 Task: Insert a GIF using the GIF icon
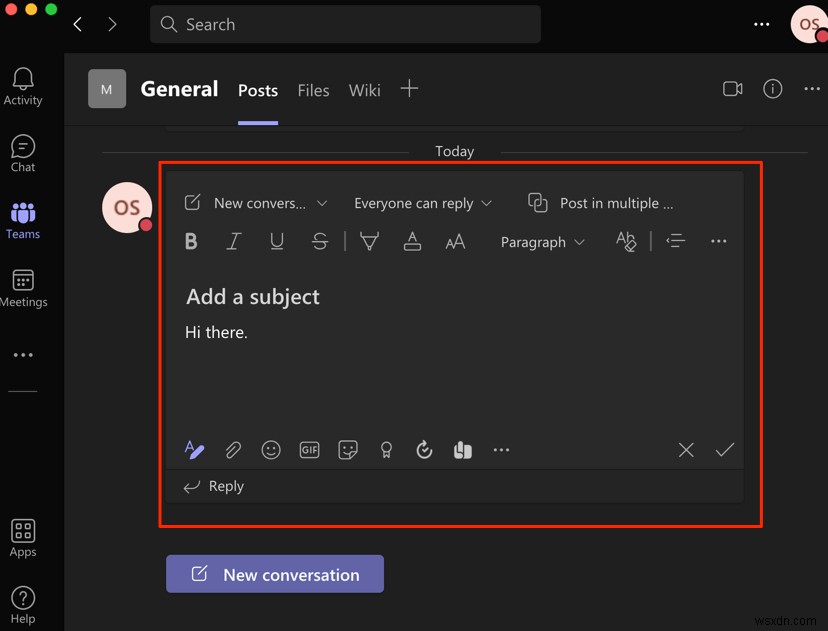(x=309, y=450)
